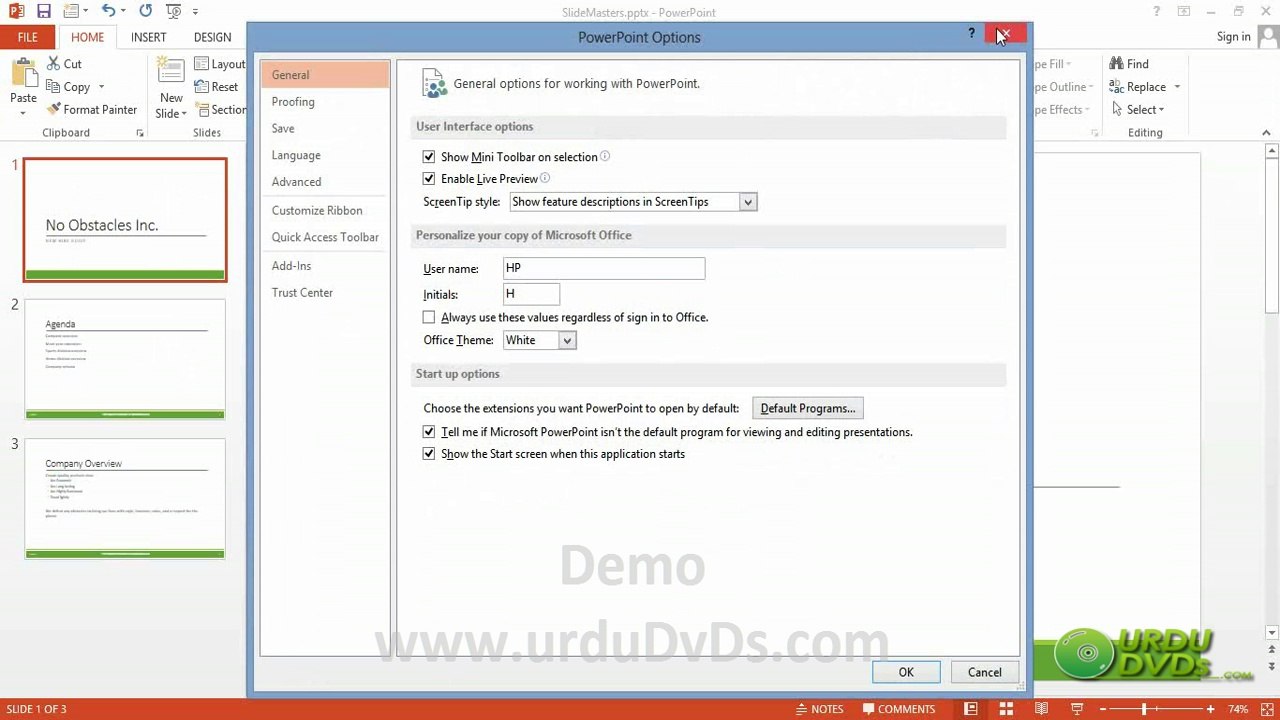Expand the Paste options arrow

click(x=23, y=113)
